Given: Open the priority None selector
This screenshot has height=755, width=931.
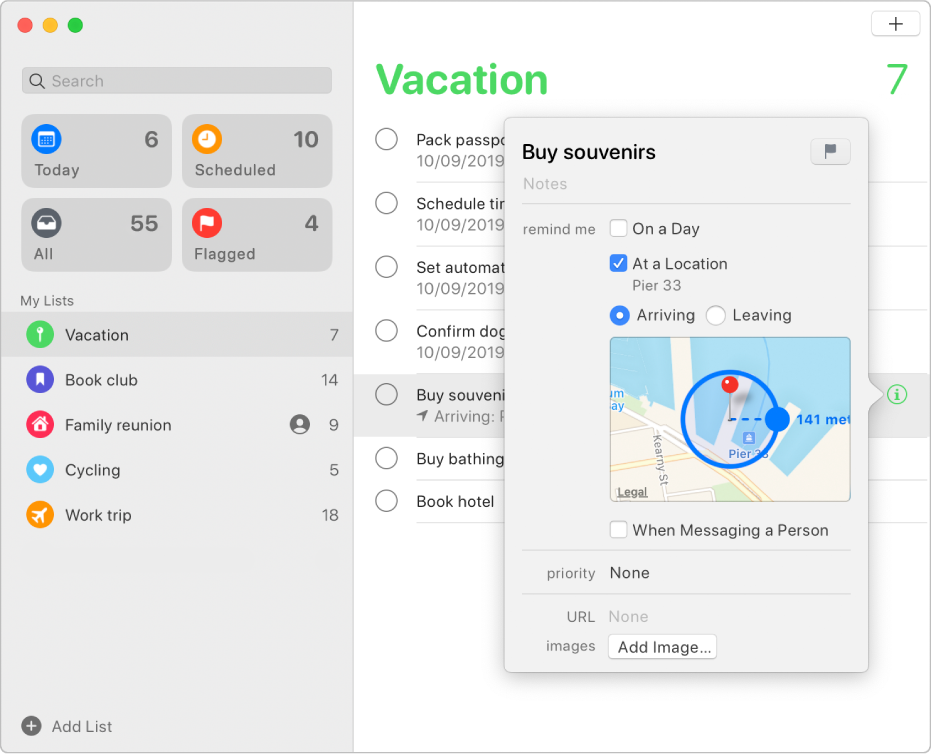Looking at the screenshot, I should pyautogui.click(x=629, y=573).
